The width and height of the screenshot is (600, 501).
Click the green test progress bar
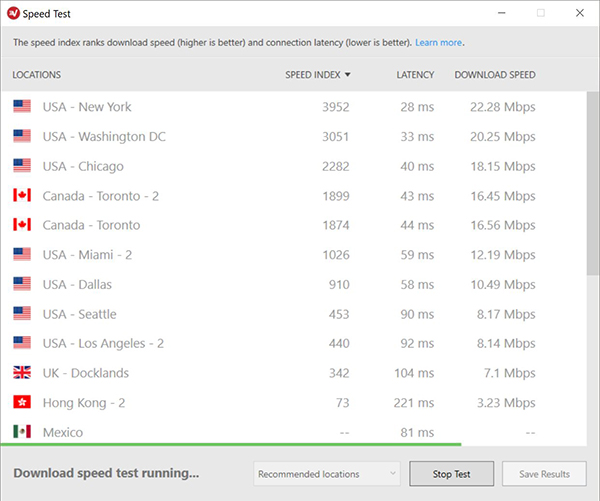coord(230,443)
